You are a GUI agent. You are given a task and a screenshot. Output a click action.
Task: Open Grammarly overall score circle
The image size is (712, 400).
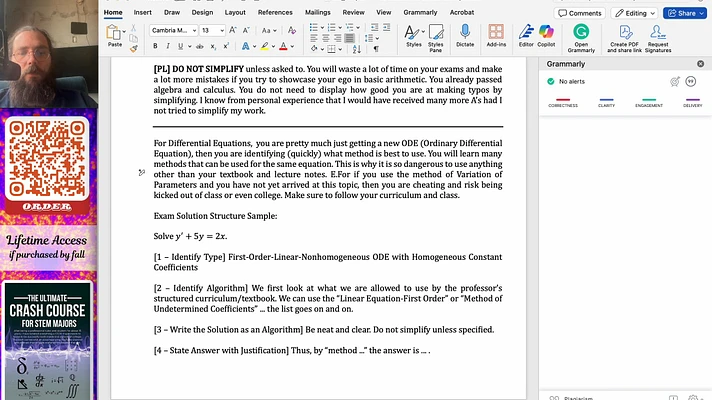(x=691, y=81)
